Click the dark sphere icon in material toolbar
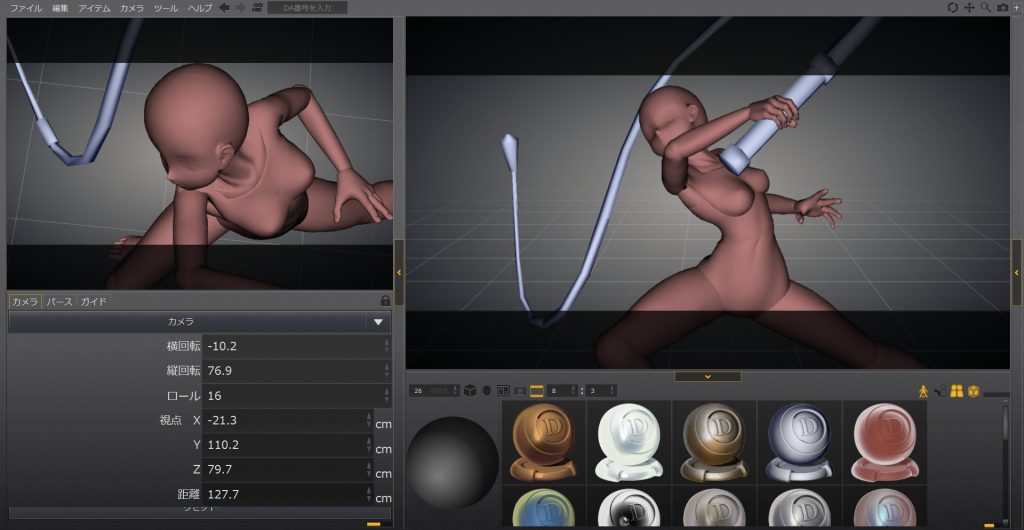Screen dimensions: 1024x530 [x=487, y=391]
